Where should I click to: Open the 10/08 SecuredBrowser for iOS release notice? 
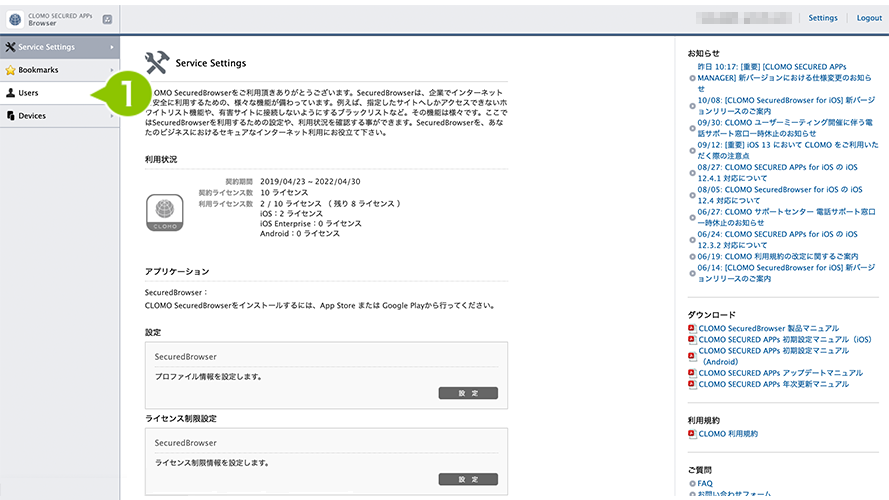(x=786, y=105)
